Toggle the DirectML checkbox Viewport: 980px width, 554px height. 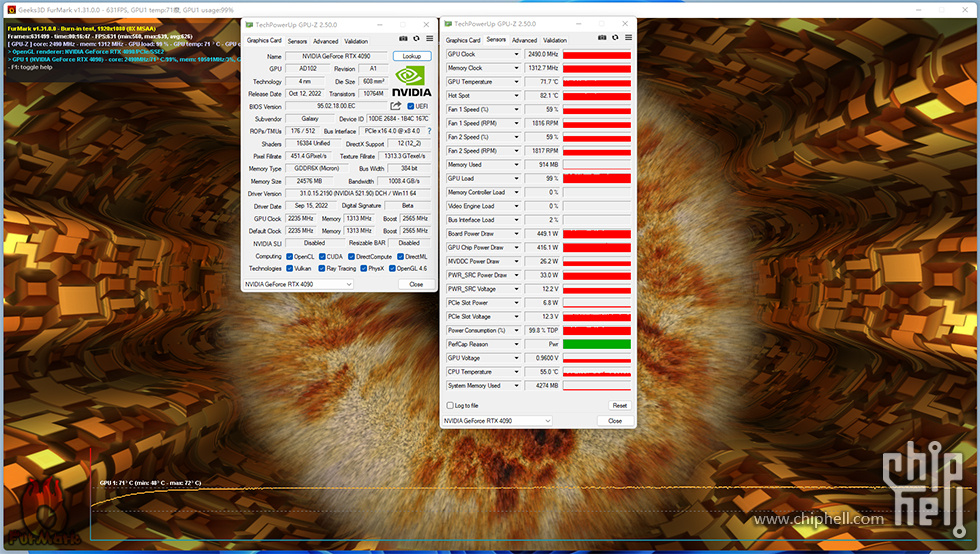[x=401, y=256]
